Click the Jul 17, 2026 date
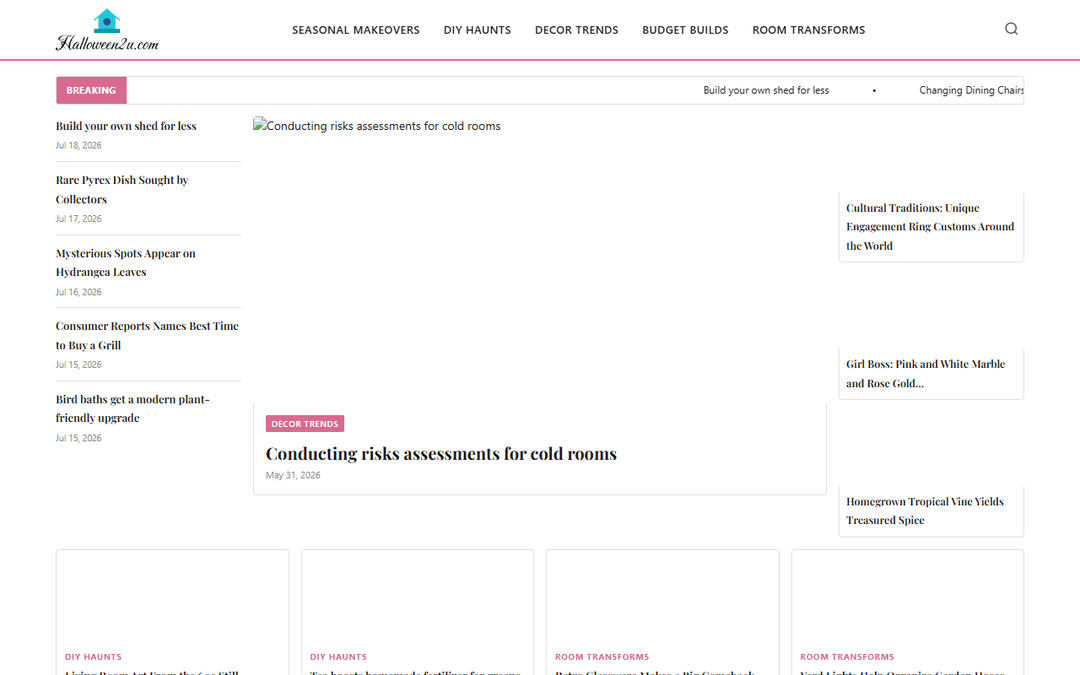The width and height of the screenshot is (1080, 675). (x=79, y=218)
